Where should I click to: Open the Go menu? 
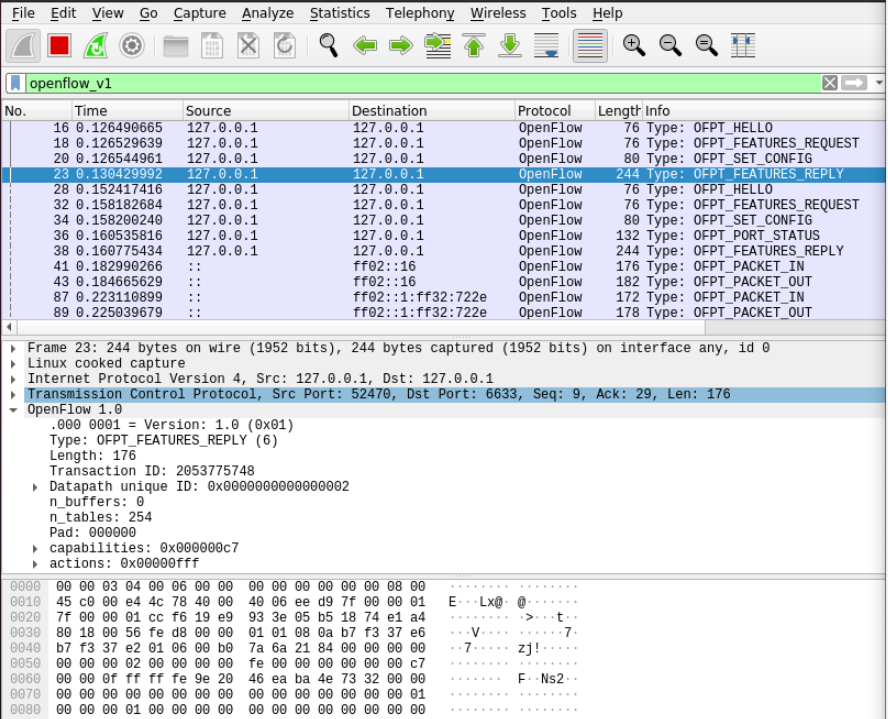pyautogui.click(x=148, y=13)
